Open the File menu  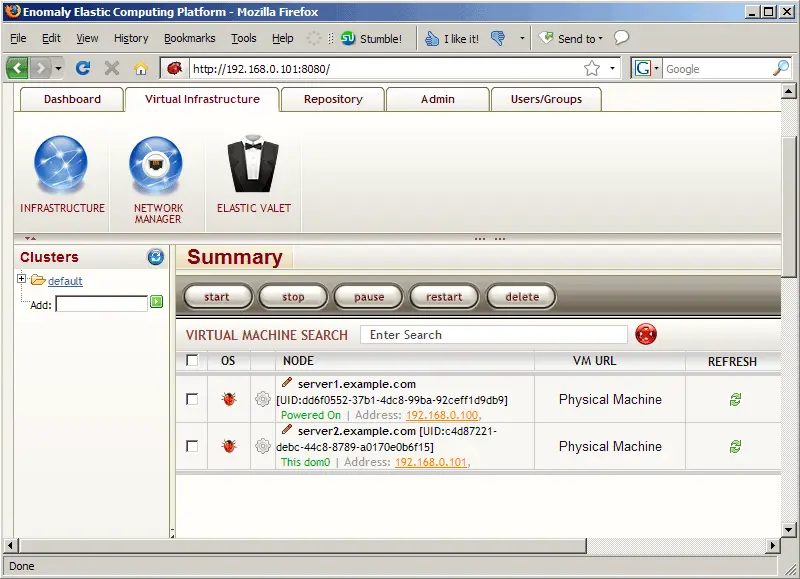click(x=18, y=38)
